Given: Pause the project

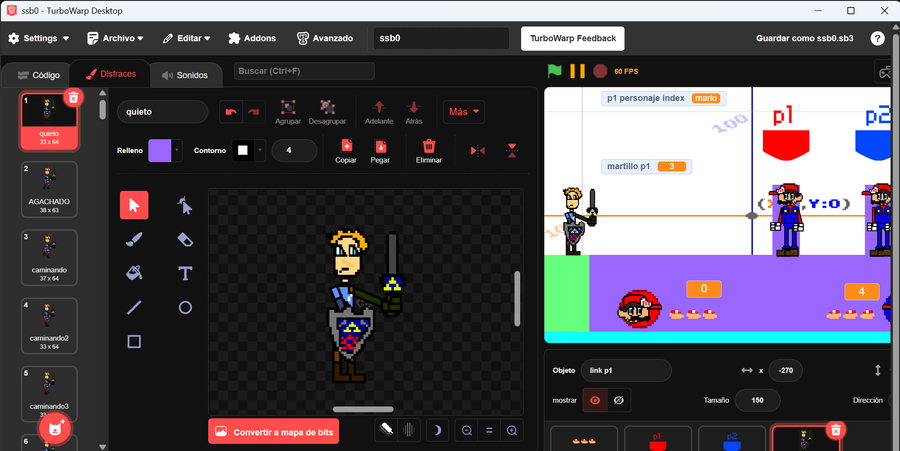Looking at the screenshot, I should coord(577,71).
